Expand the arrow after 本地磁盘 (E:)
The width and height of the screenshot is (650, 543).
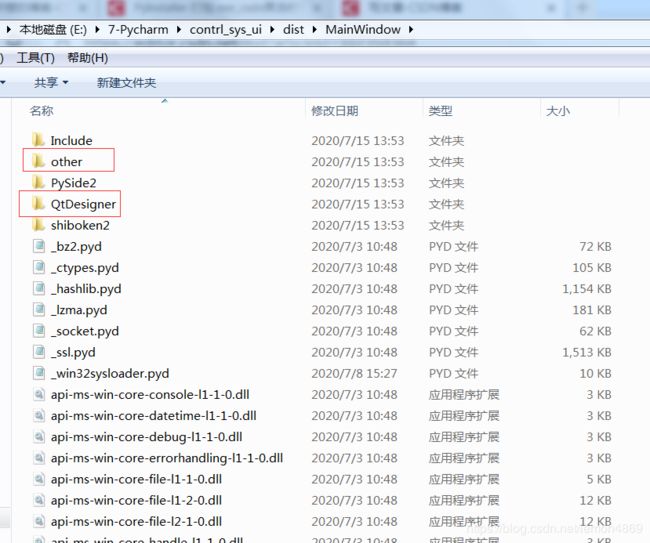pos(97,29)
